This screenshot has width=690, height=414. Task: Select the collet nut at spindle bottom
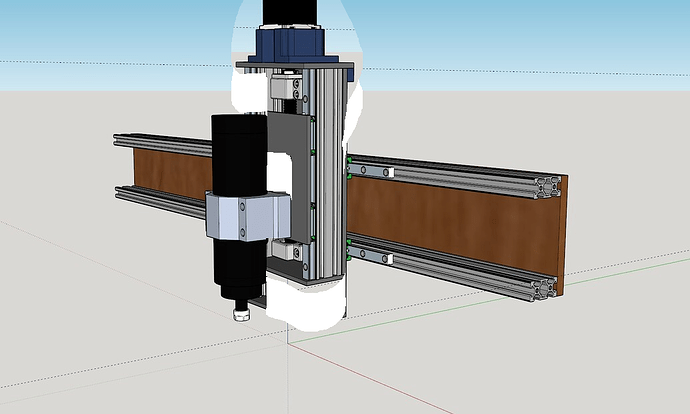(241, 314)
